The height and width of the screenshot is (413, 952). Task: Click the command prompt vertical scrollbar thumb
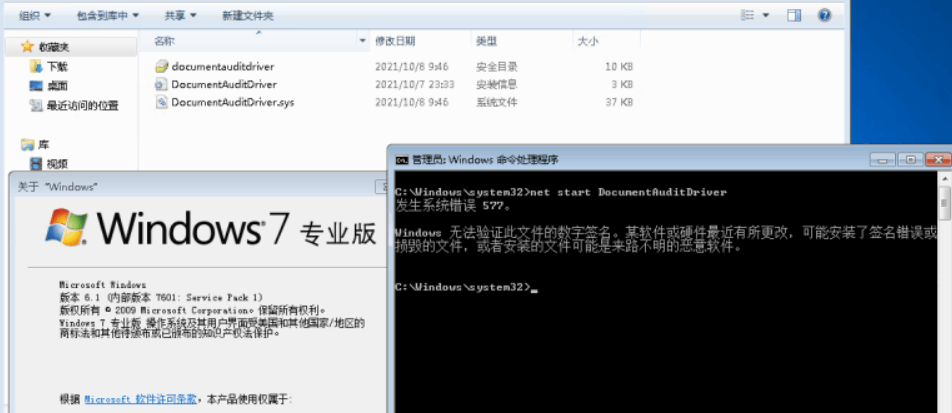[x=944, y=202]
